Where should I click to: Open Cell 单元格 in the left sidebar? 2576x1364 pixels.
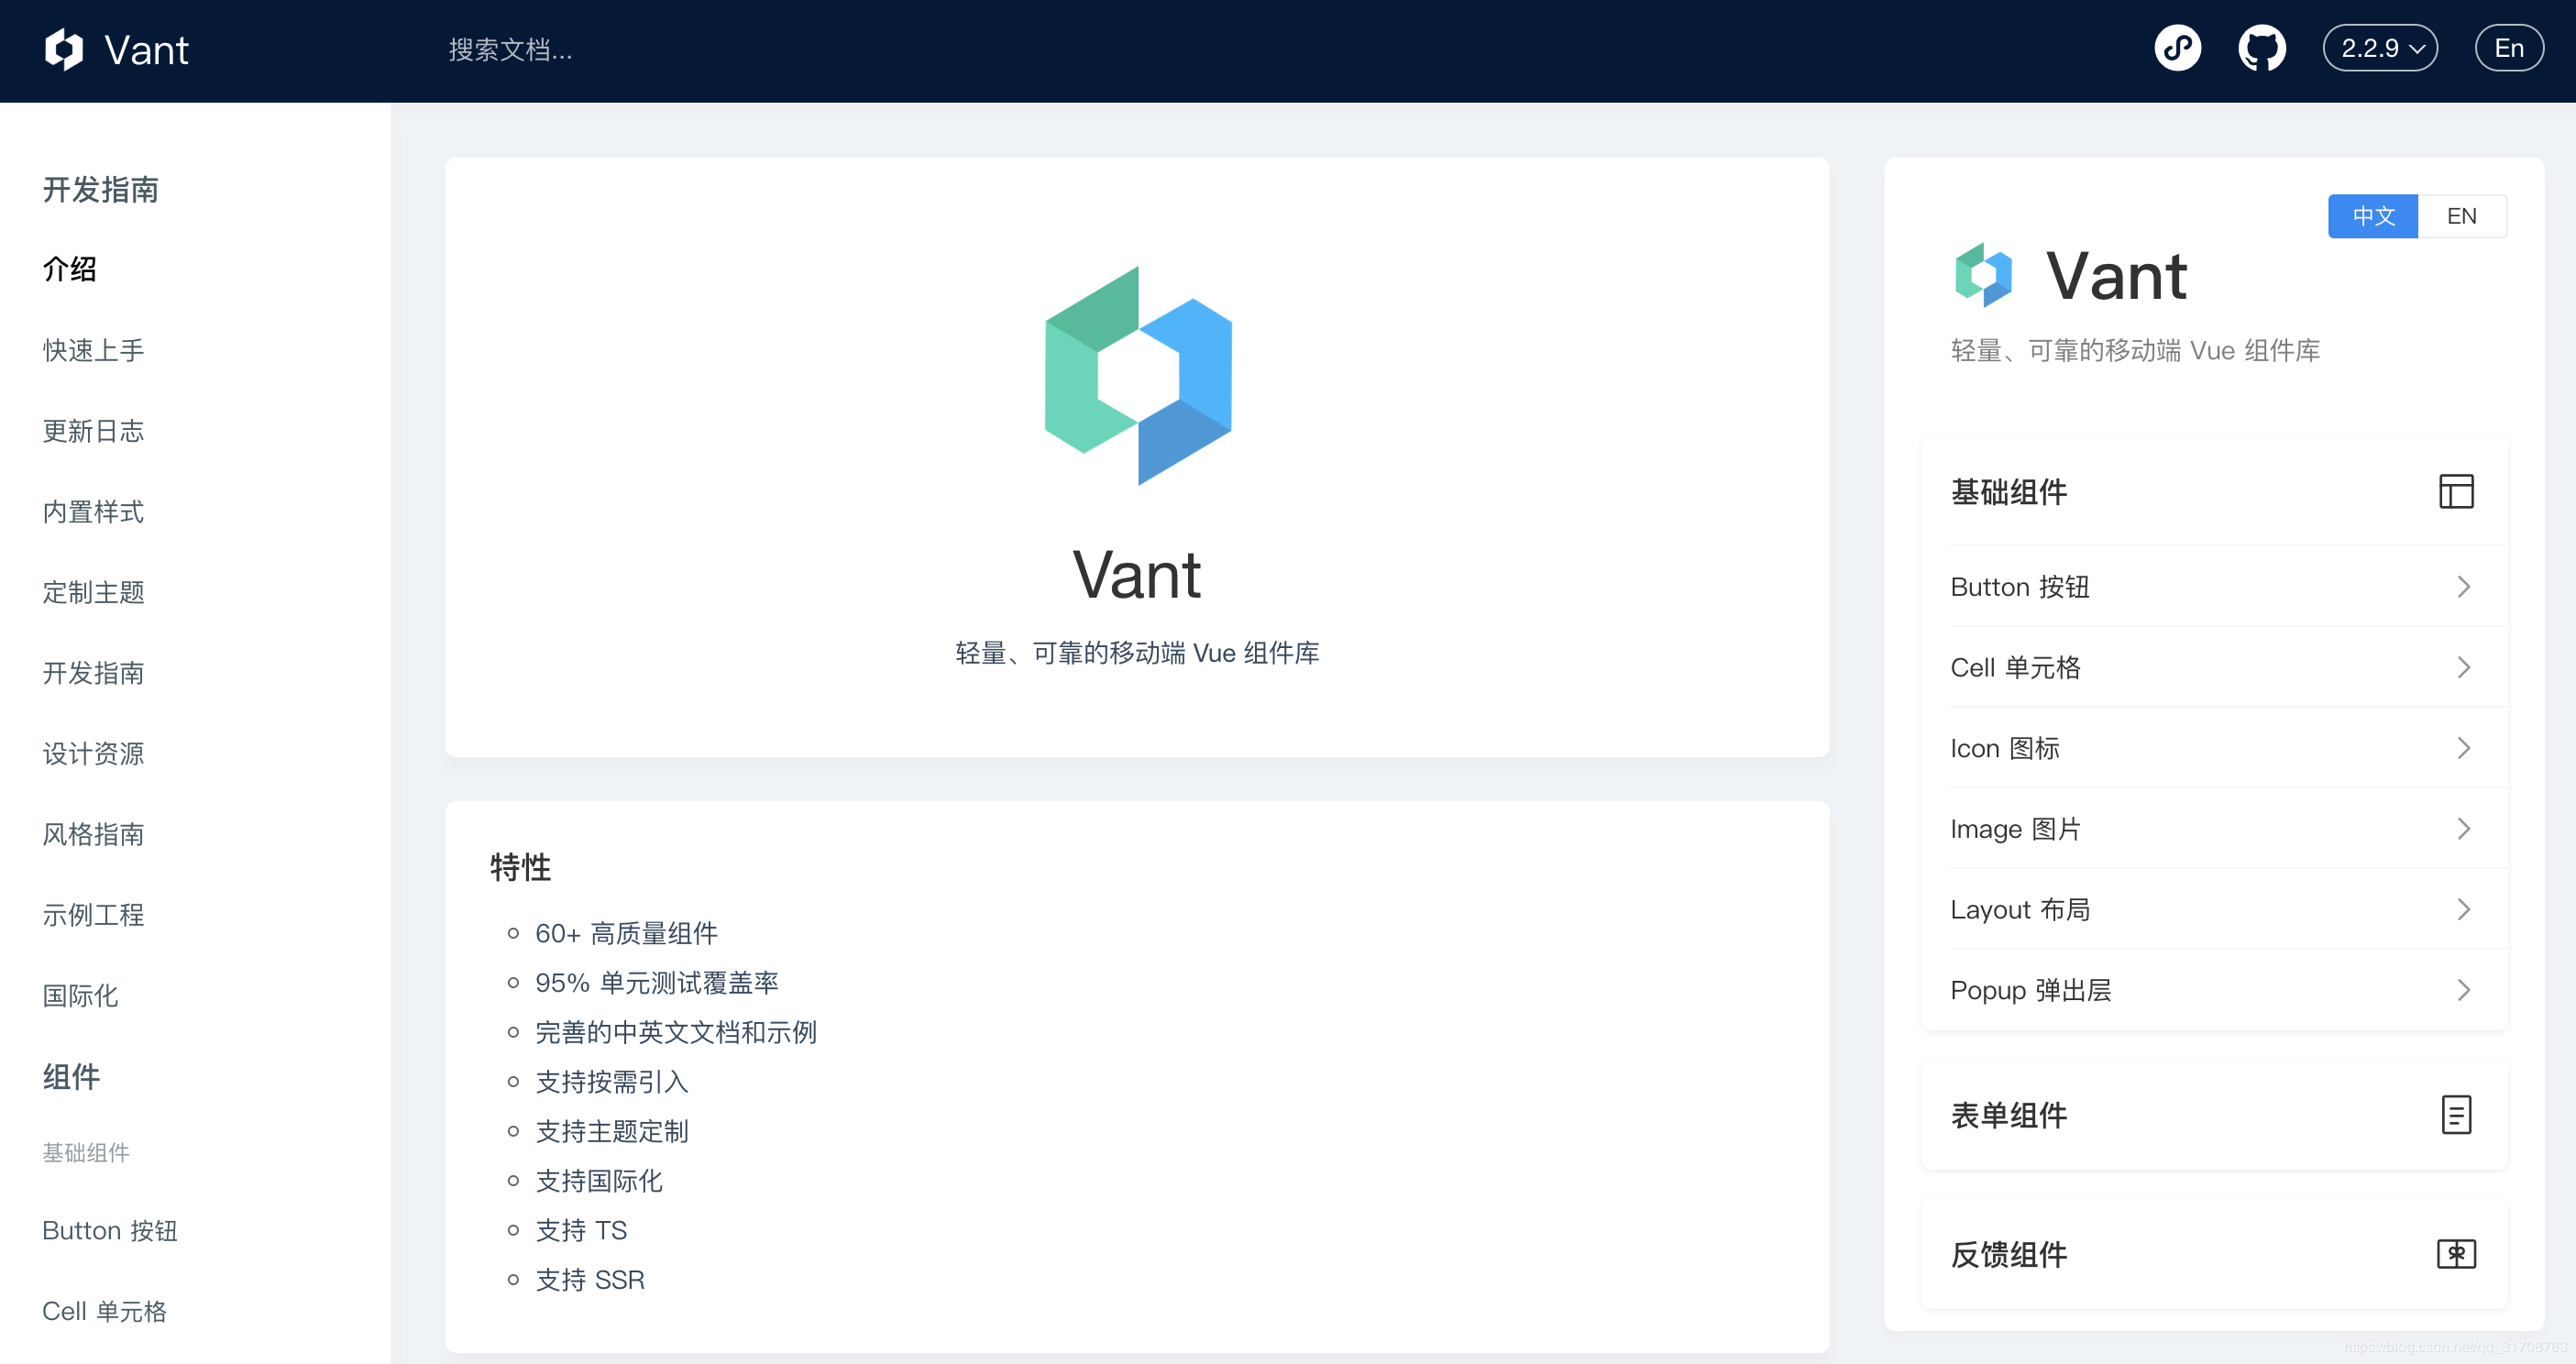104,1311
